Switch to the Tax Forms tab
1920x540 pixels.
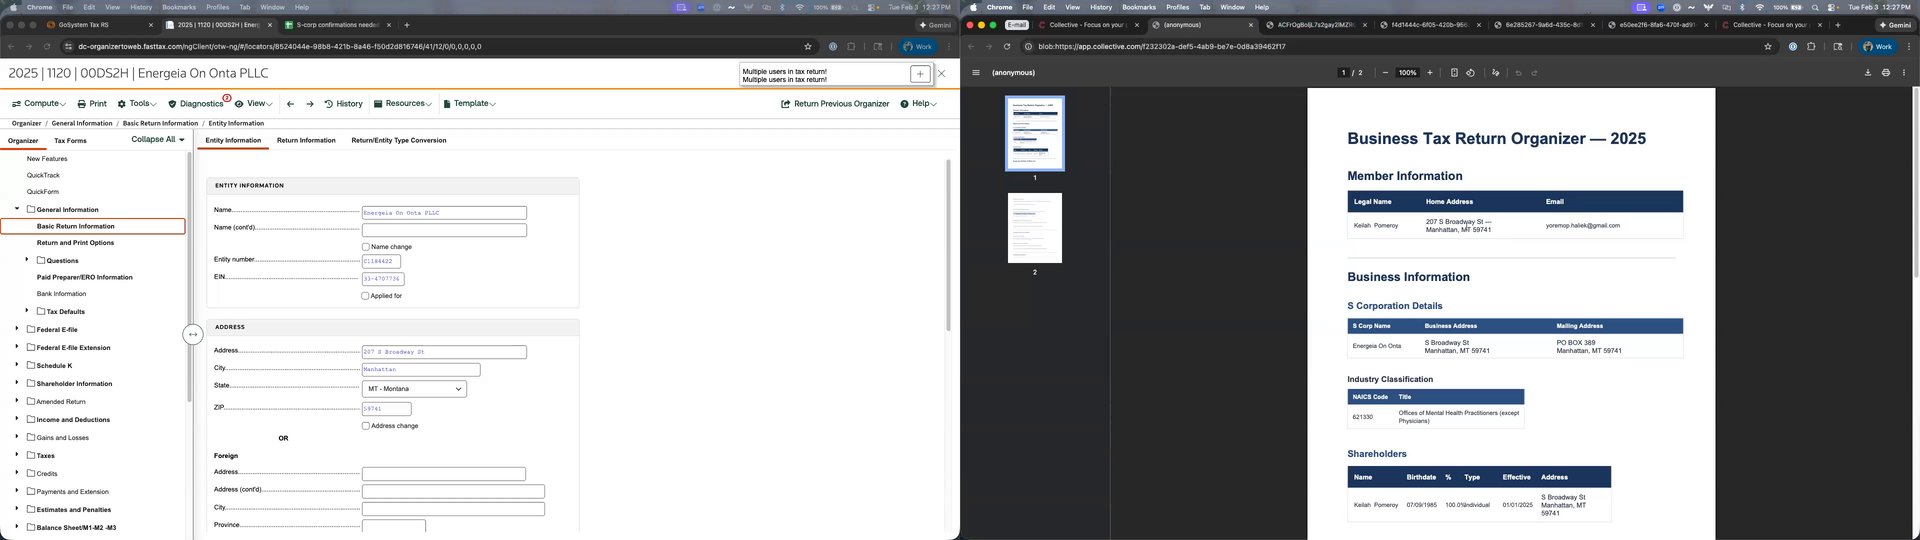pyautogui.click(x=70, y=141)
